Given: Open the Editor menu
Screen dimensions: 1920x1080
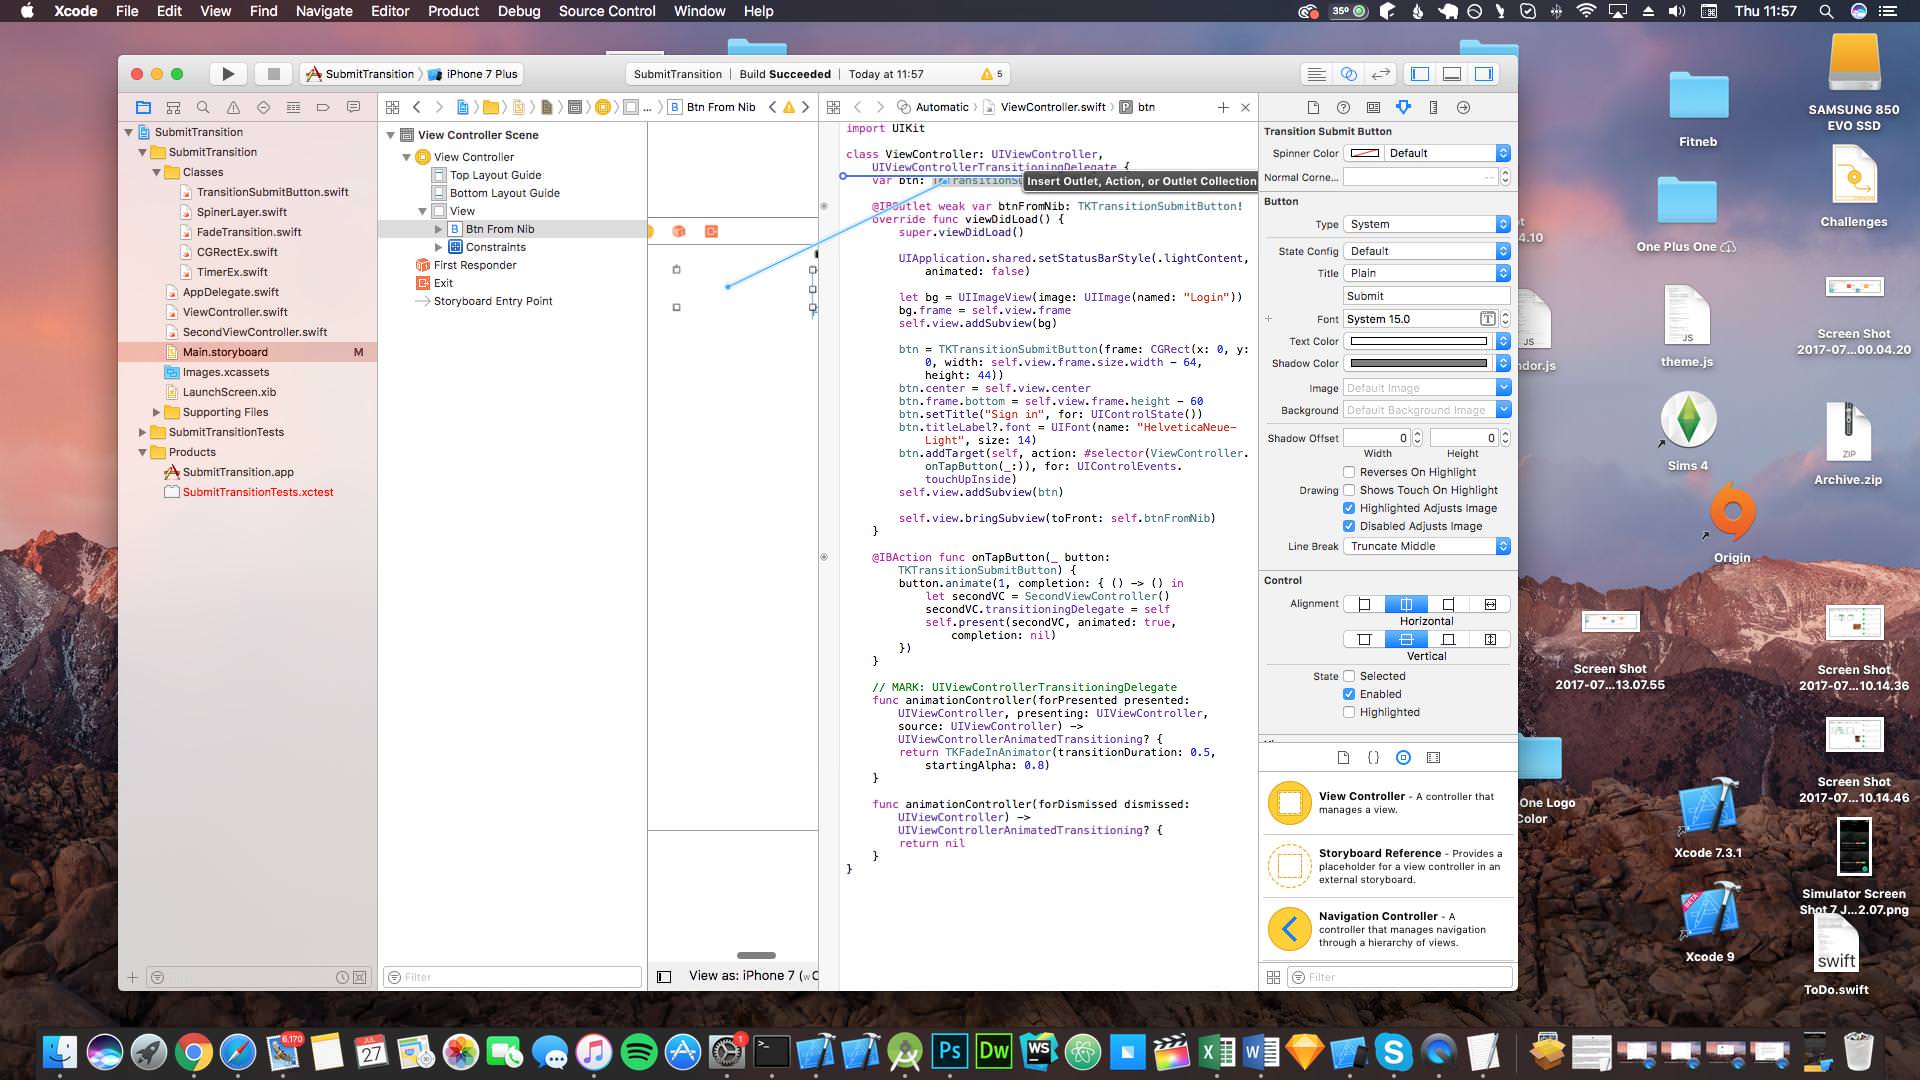Looking at the screenshot, I should tap(390, 11).
